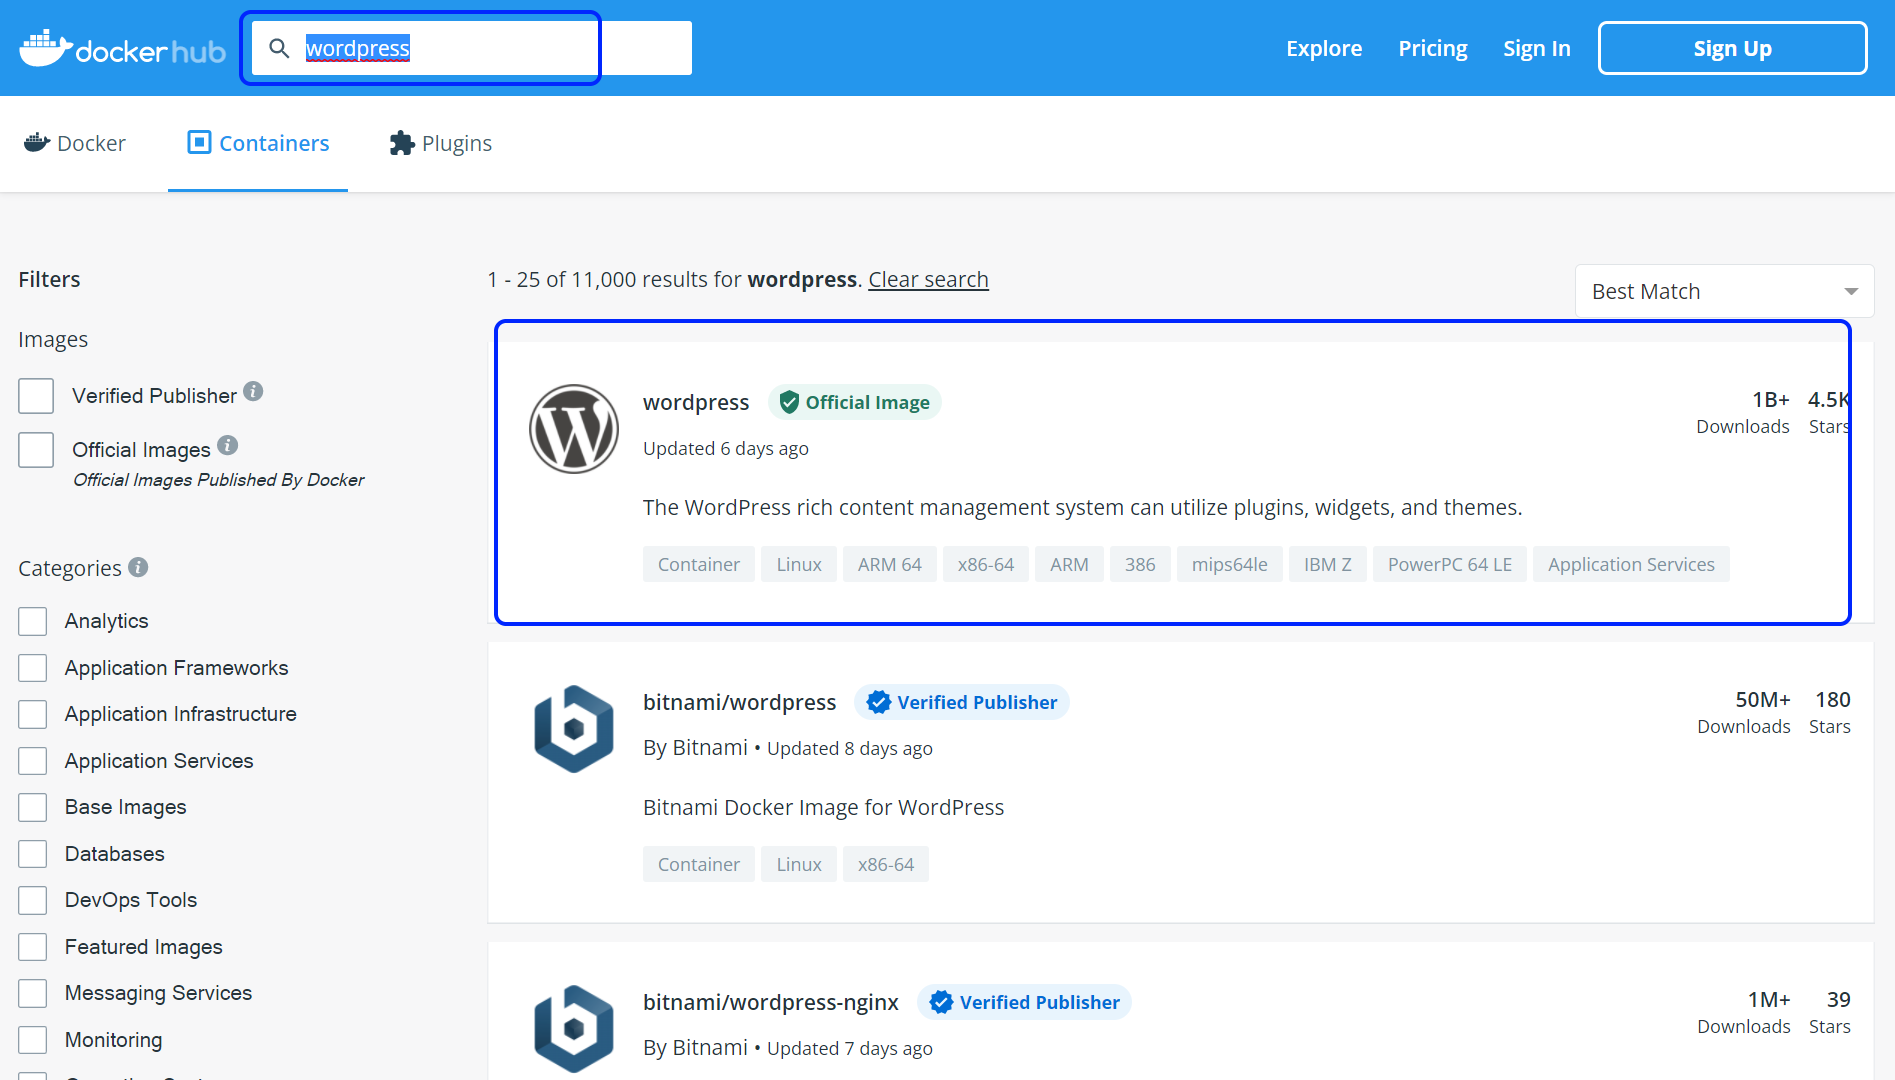
Task: Click the ARM 64 tag on wordpress
Action: pyautogui.click(x=890, y=564)
